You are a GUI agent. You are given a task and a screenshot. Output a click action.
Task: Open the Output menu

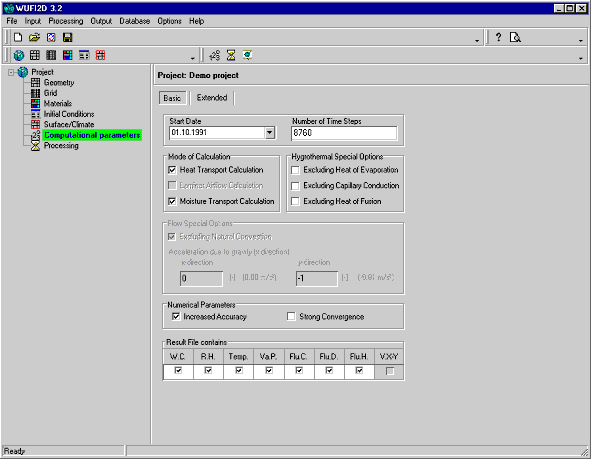pyautogui.click(x=101, y=21)
